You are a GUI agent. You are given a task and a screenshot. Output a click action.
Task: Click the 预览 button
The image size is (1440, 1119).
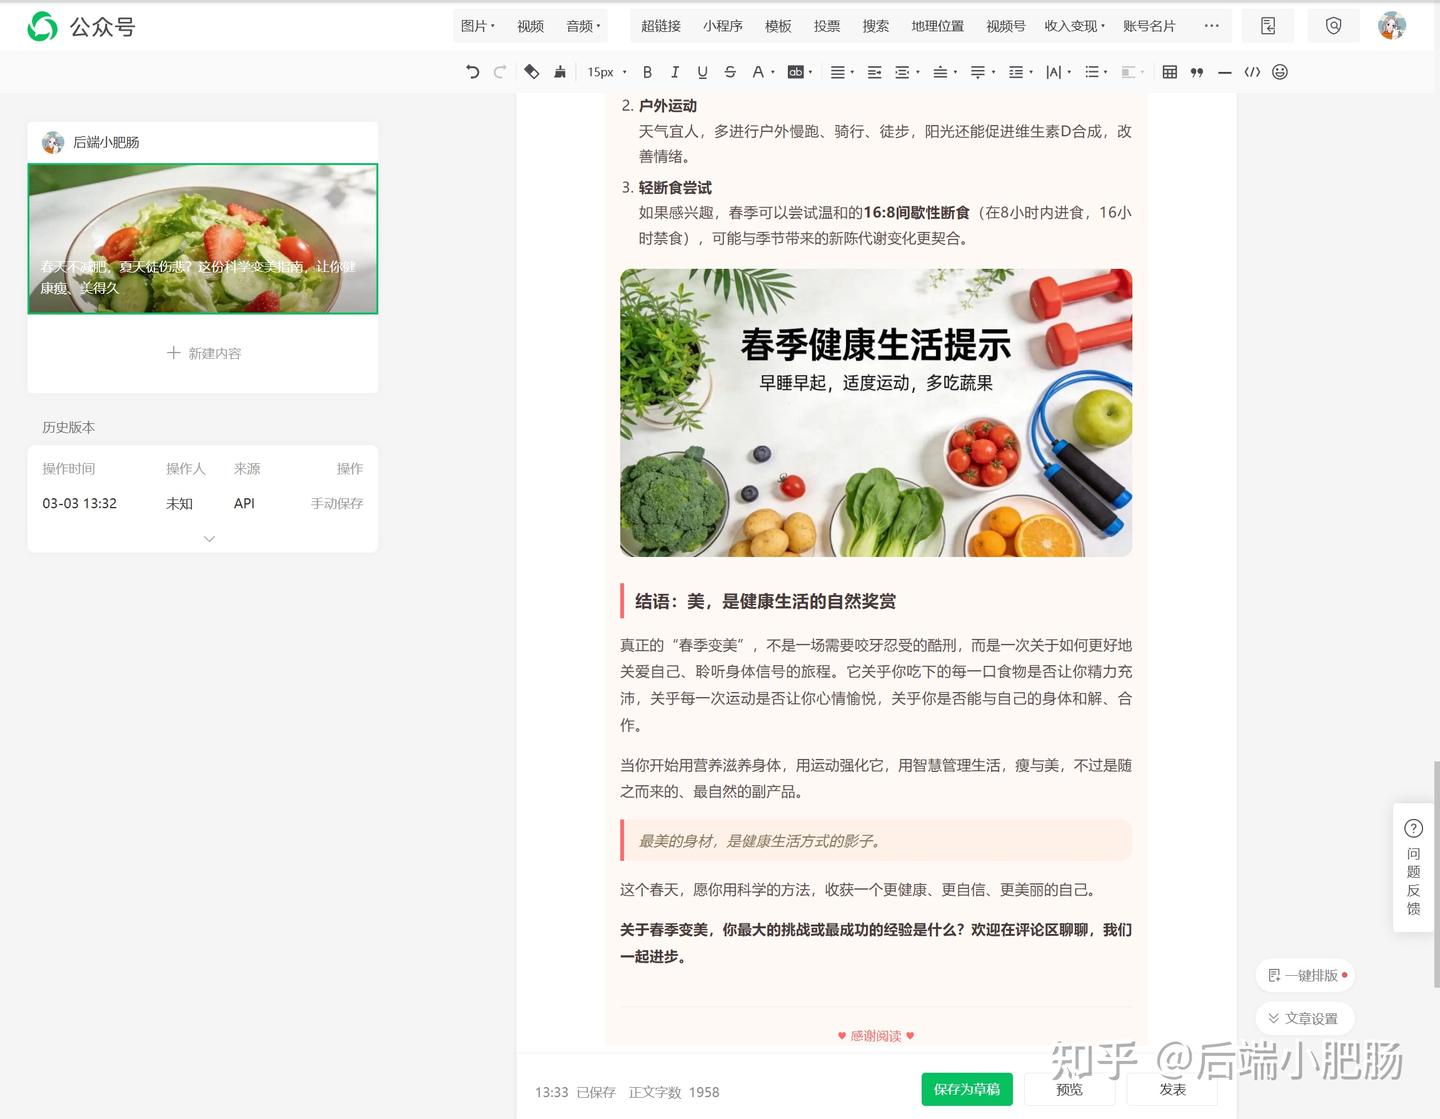point(1069,1089)
